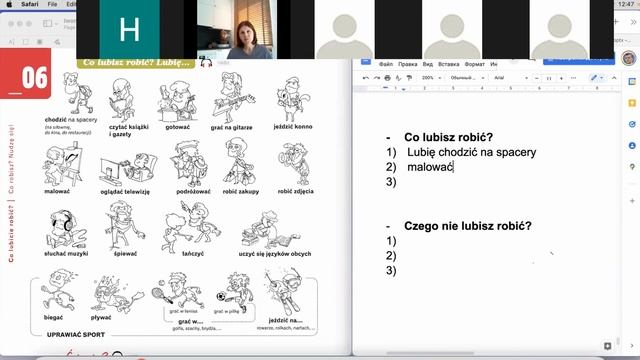Click the heading 'Czego nie lubisz robić?'
Screen dimensions: 640x360
click(468, 226)
